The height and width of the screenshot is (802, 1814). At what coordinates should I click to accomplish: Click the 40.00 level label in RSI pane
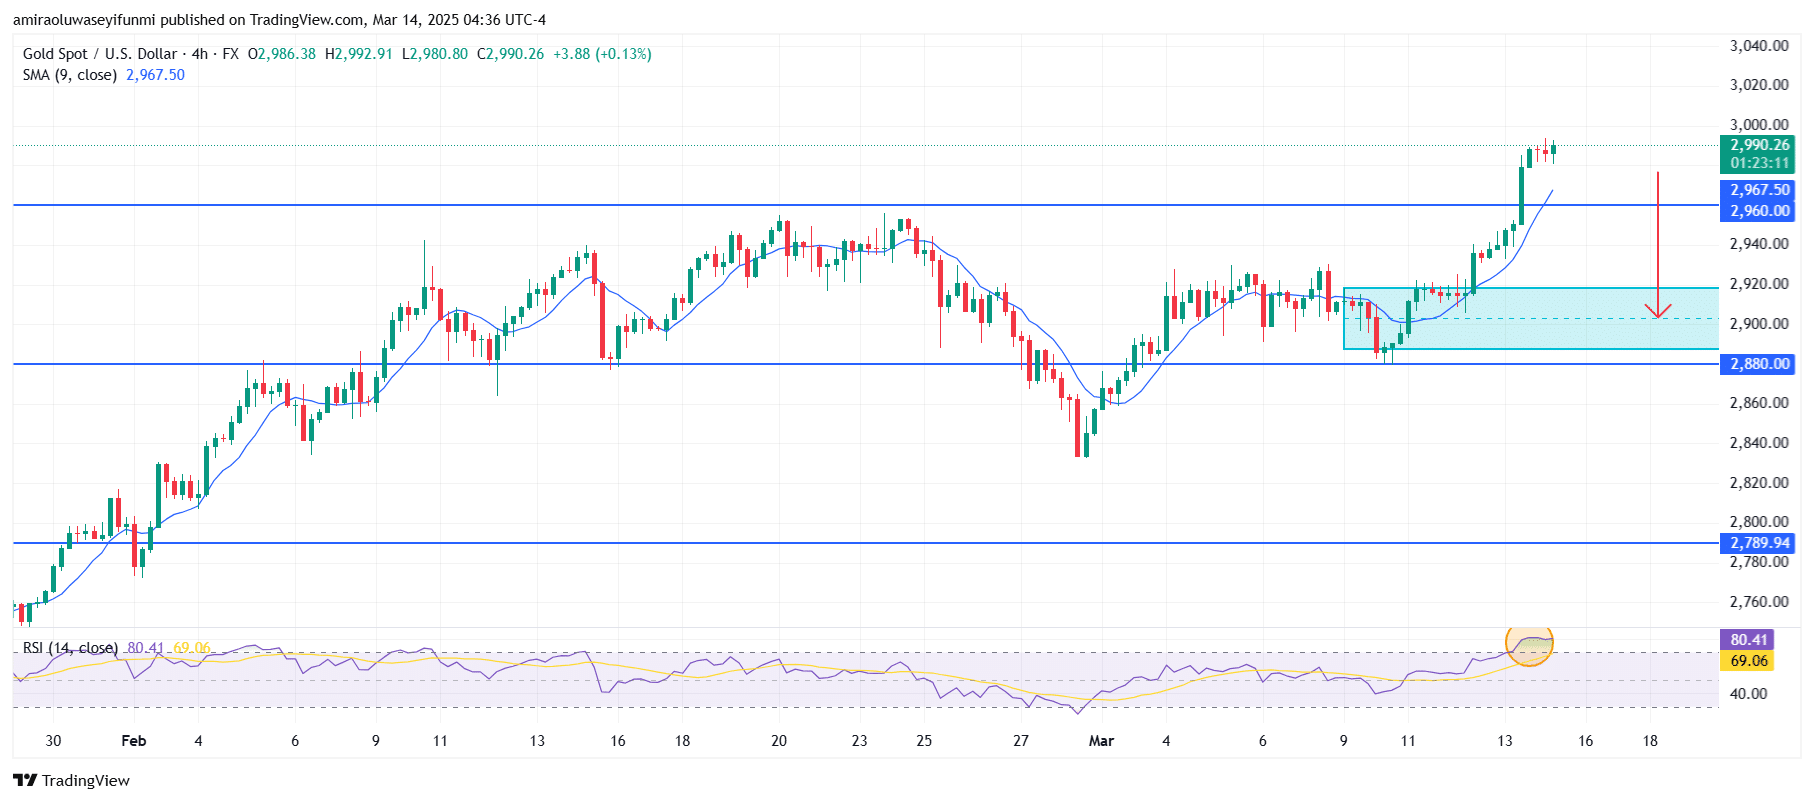pyautogui.click(x=1748, y=694)
